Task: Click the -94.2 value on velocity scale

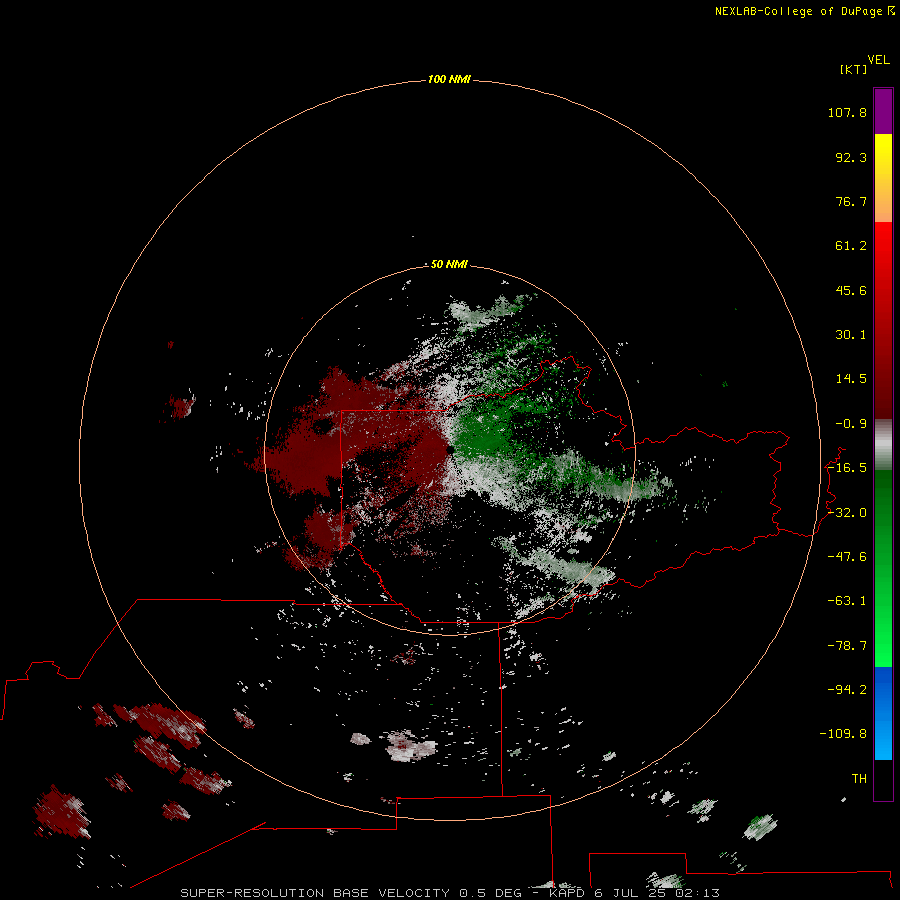Action: [x=847, y=689]
